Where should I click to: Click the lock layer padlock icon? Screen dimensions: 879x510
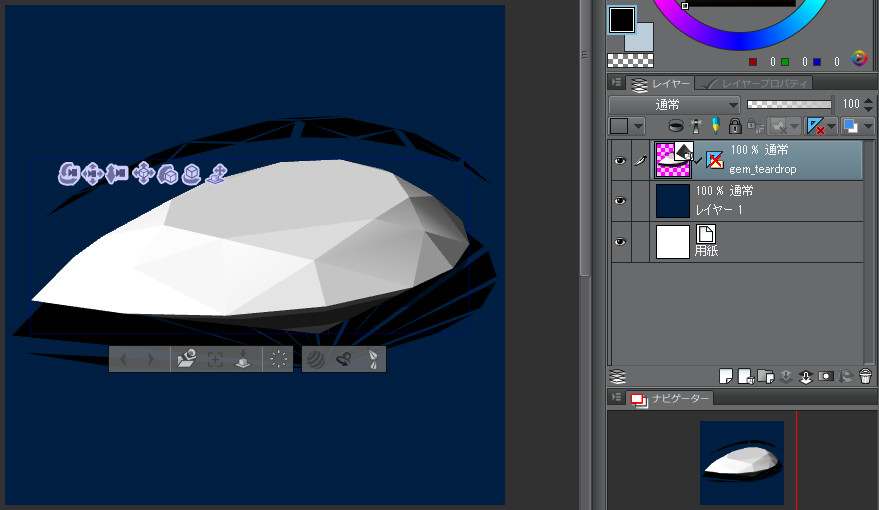tap(735, 127)
